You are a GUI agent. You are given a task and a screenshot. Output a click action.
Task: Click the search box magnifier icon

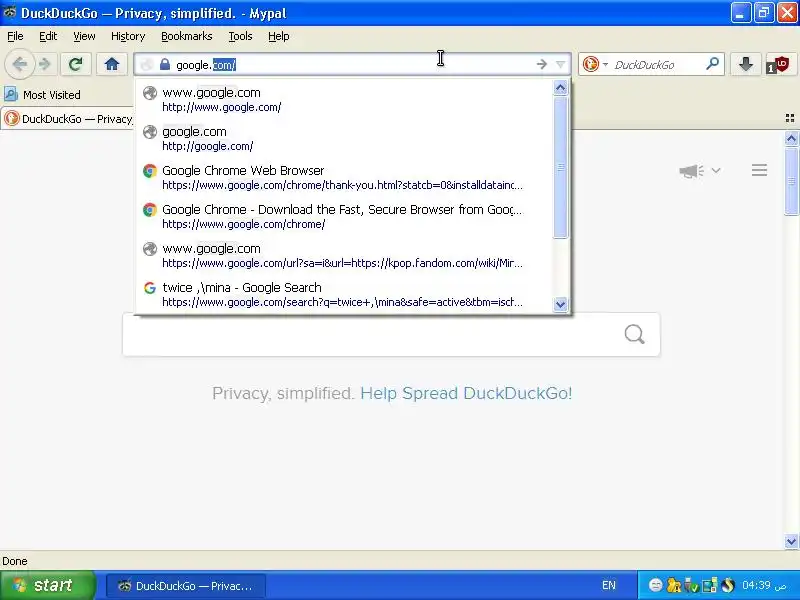click(713, 64)
